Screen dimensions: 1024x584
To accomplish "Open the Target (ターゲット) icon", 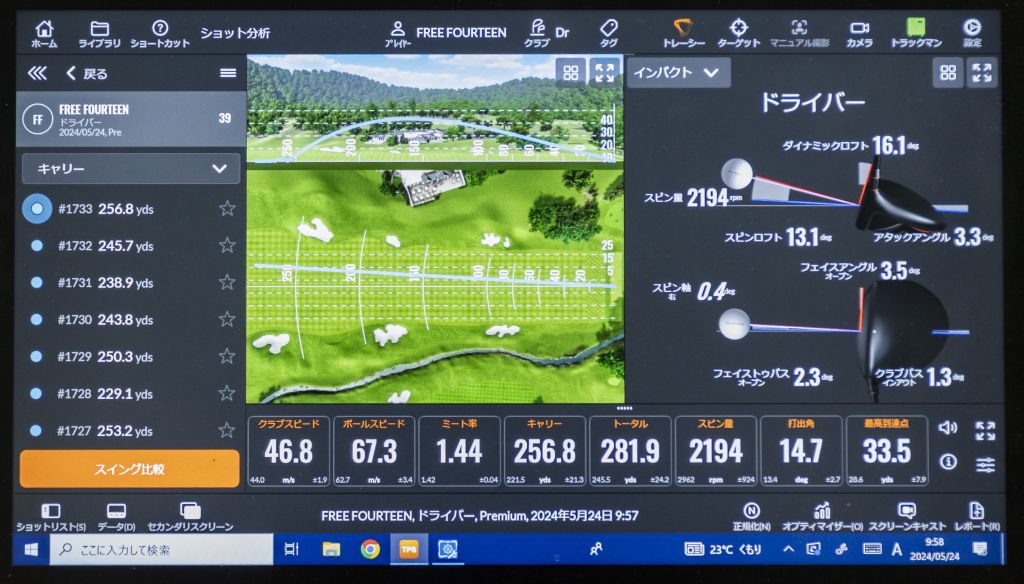I will [739, 33].
